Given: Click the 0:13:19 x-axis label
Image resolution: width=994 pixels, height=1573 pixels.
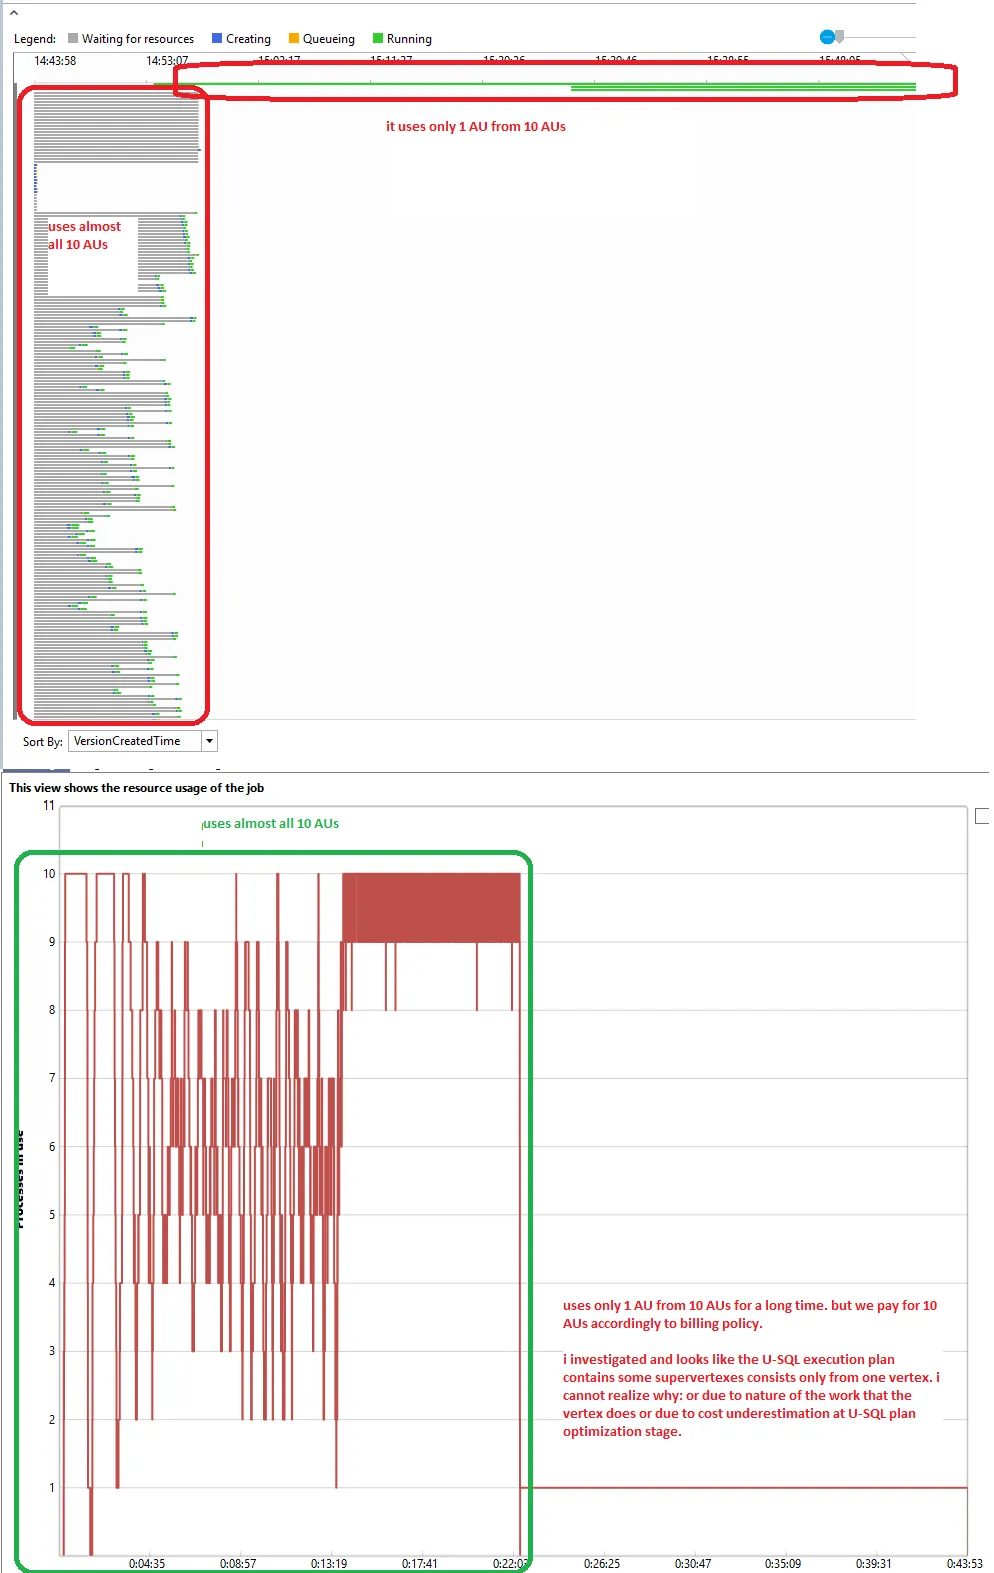Looking at the screenshot, I should tap(329, 1564).
